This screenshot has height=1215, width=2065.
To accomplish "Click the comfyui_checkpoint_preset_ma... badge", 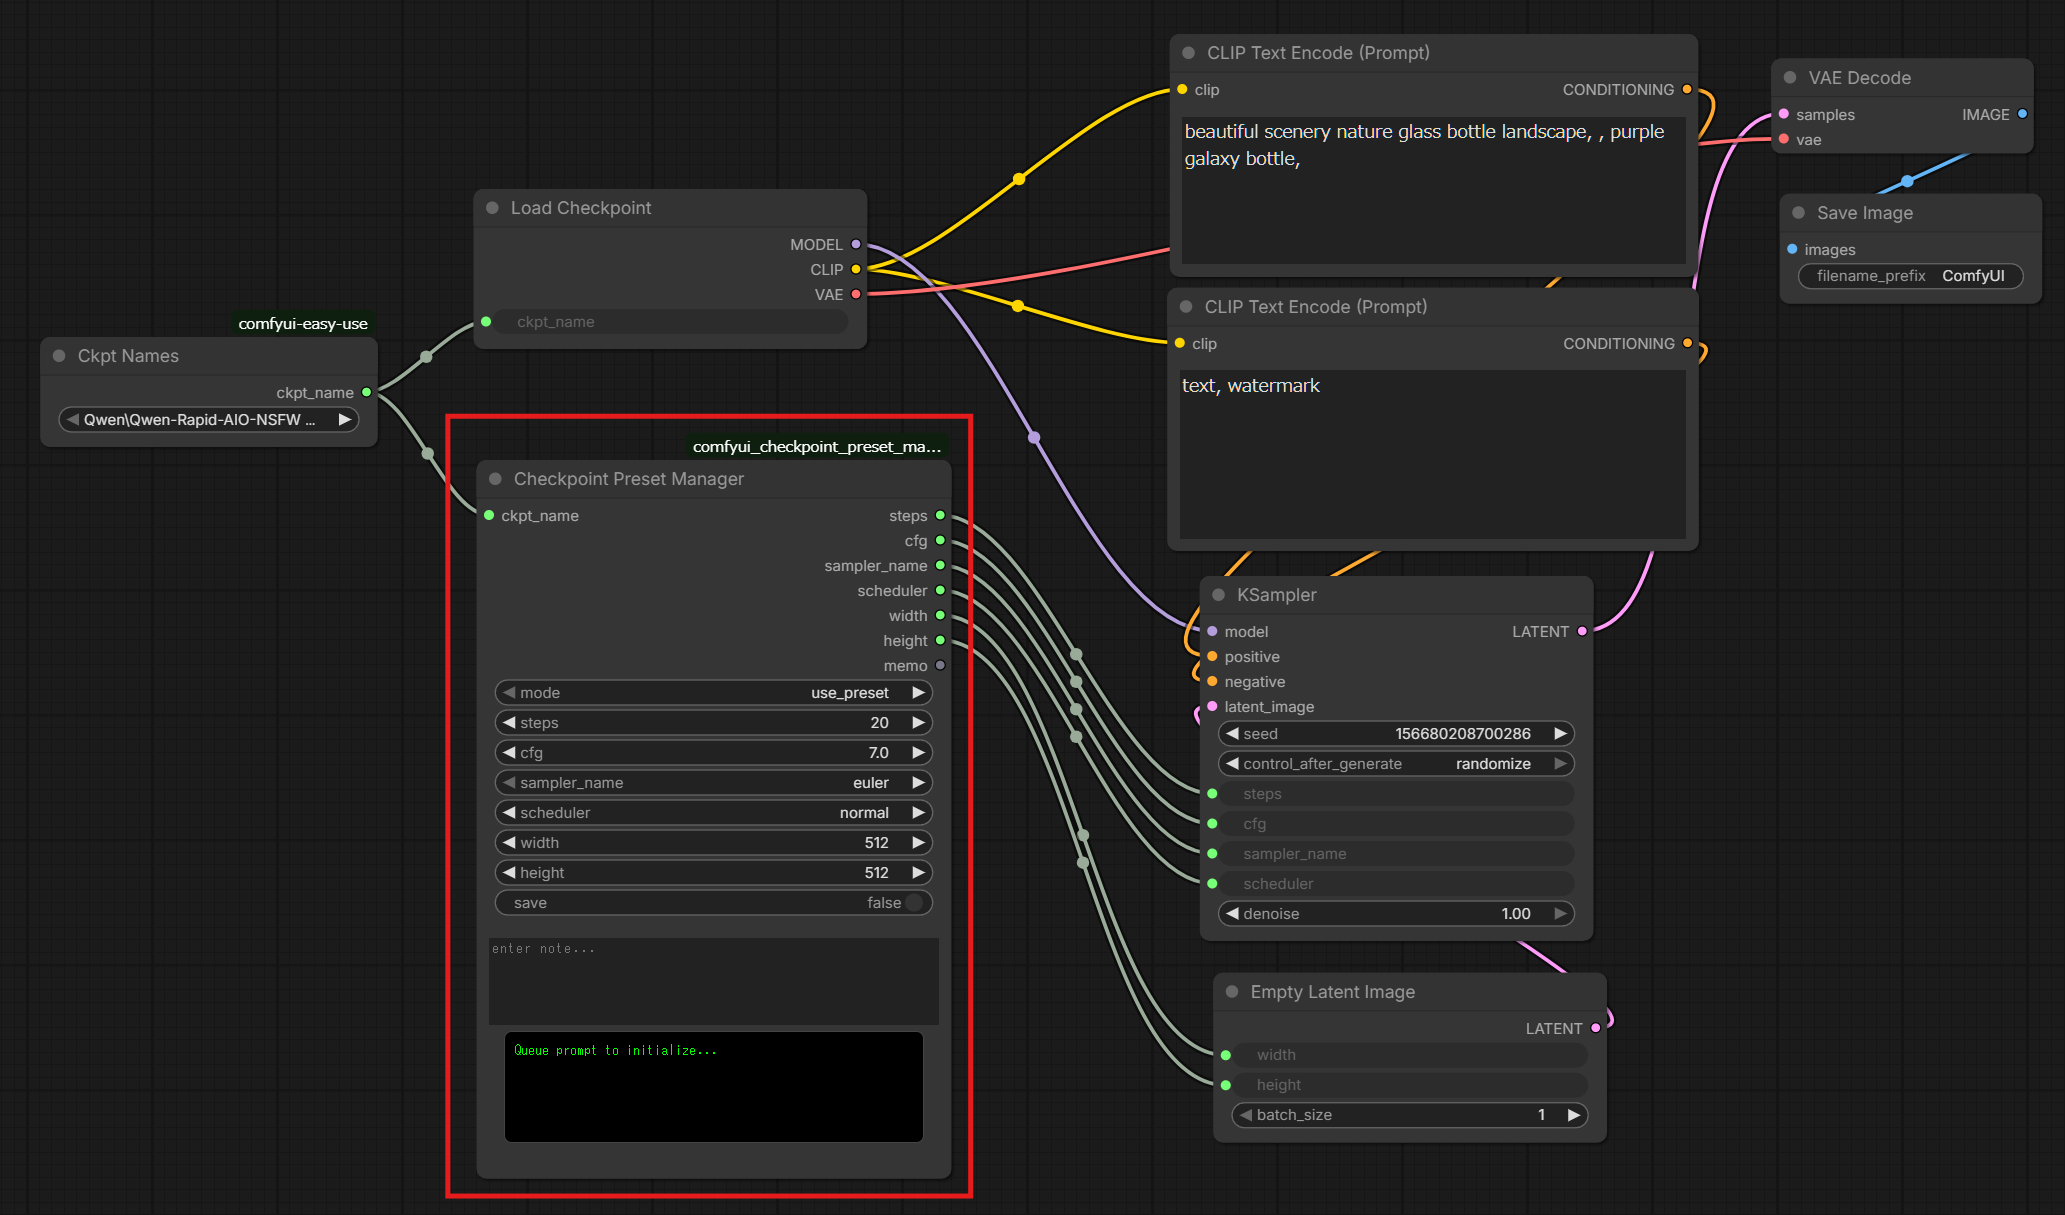I will click(817, 446).
